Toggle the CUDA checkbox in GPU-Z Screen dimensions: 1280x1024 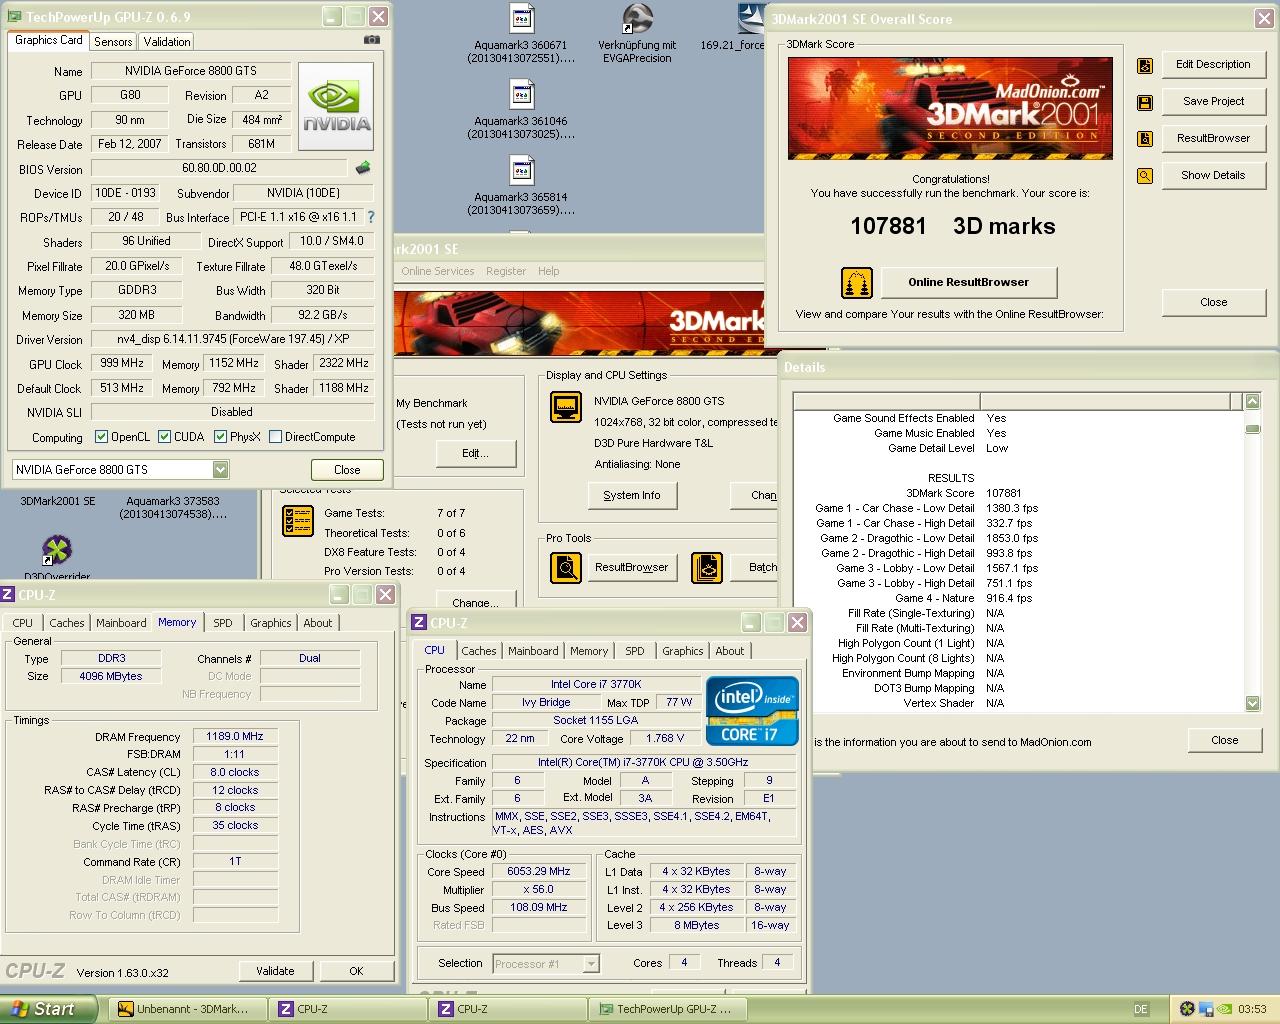coord(165,437)
